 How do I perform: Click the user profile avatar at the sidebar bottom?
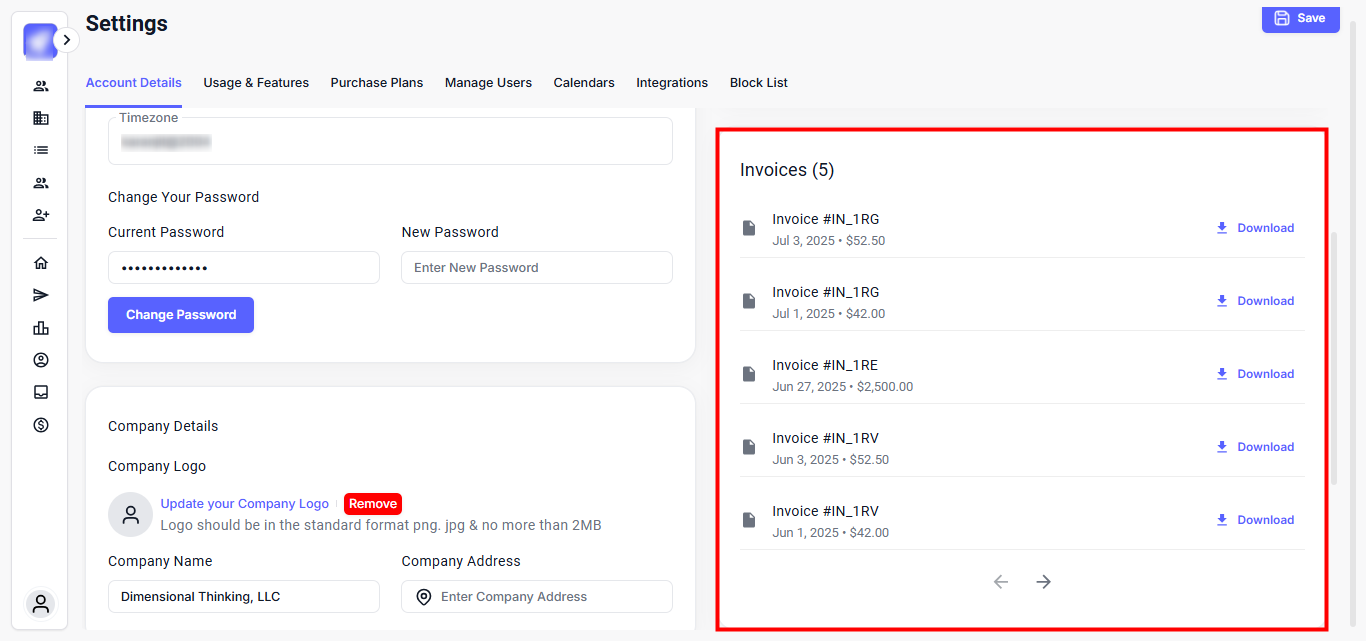click(41, 604)
